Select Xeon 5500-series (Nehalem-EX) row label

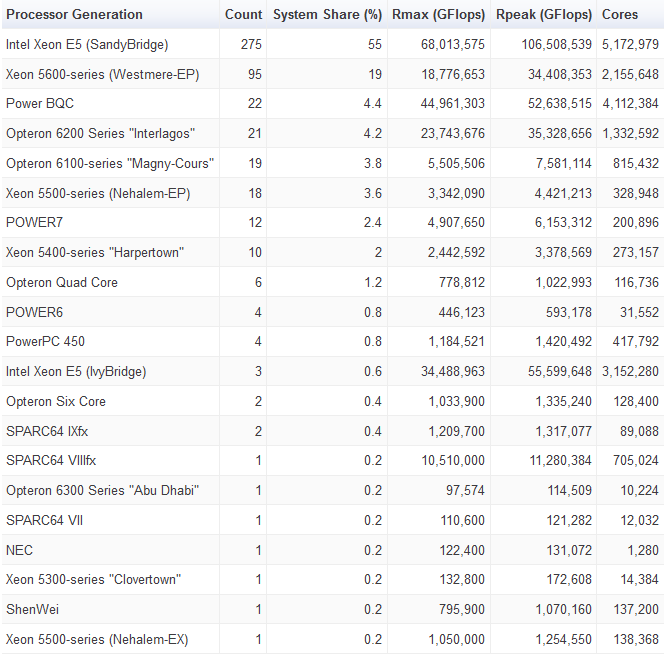97,639
